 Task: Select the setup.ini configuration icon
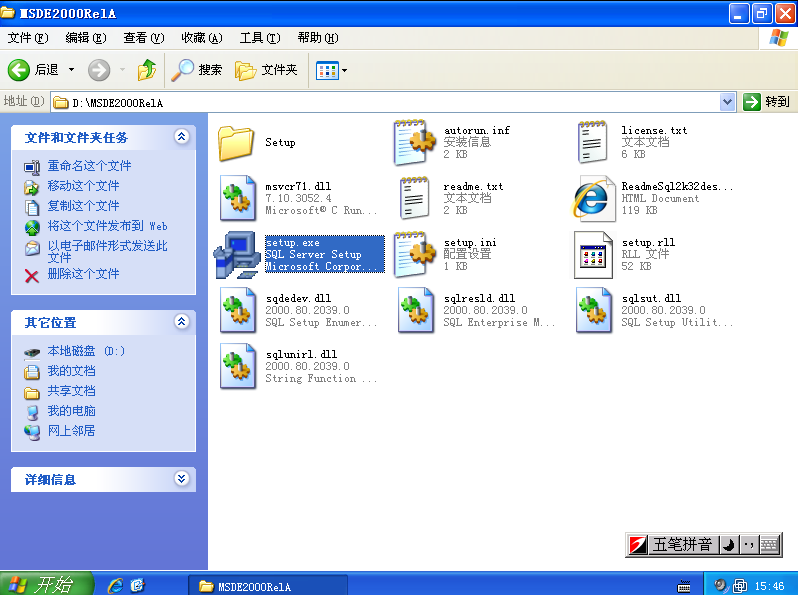pyautogui.click(x=414, y=254)
